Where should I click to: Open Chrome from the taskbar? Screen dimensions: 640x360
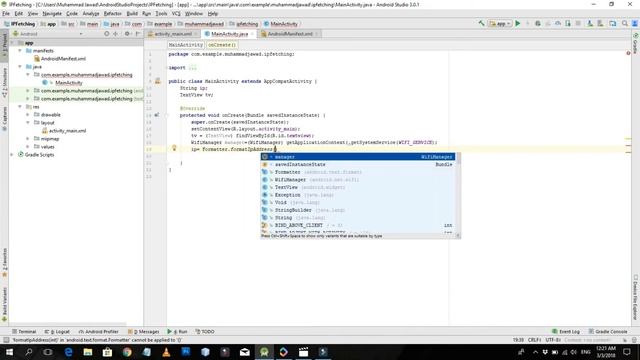127,352
